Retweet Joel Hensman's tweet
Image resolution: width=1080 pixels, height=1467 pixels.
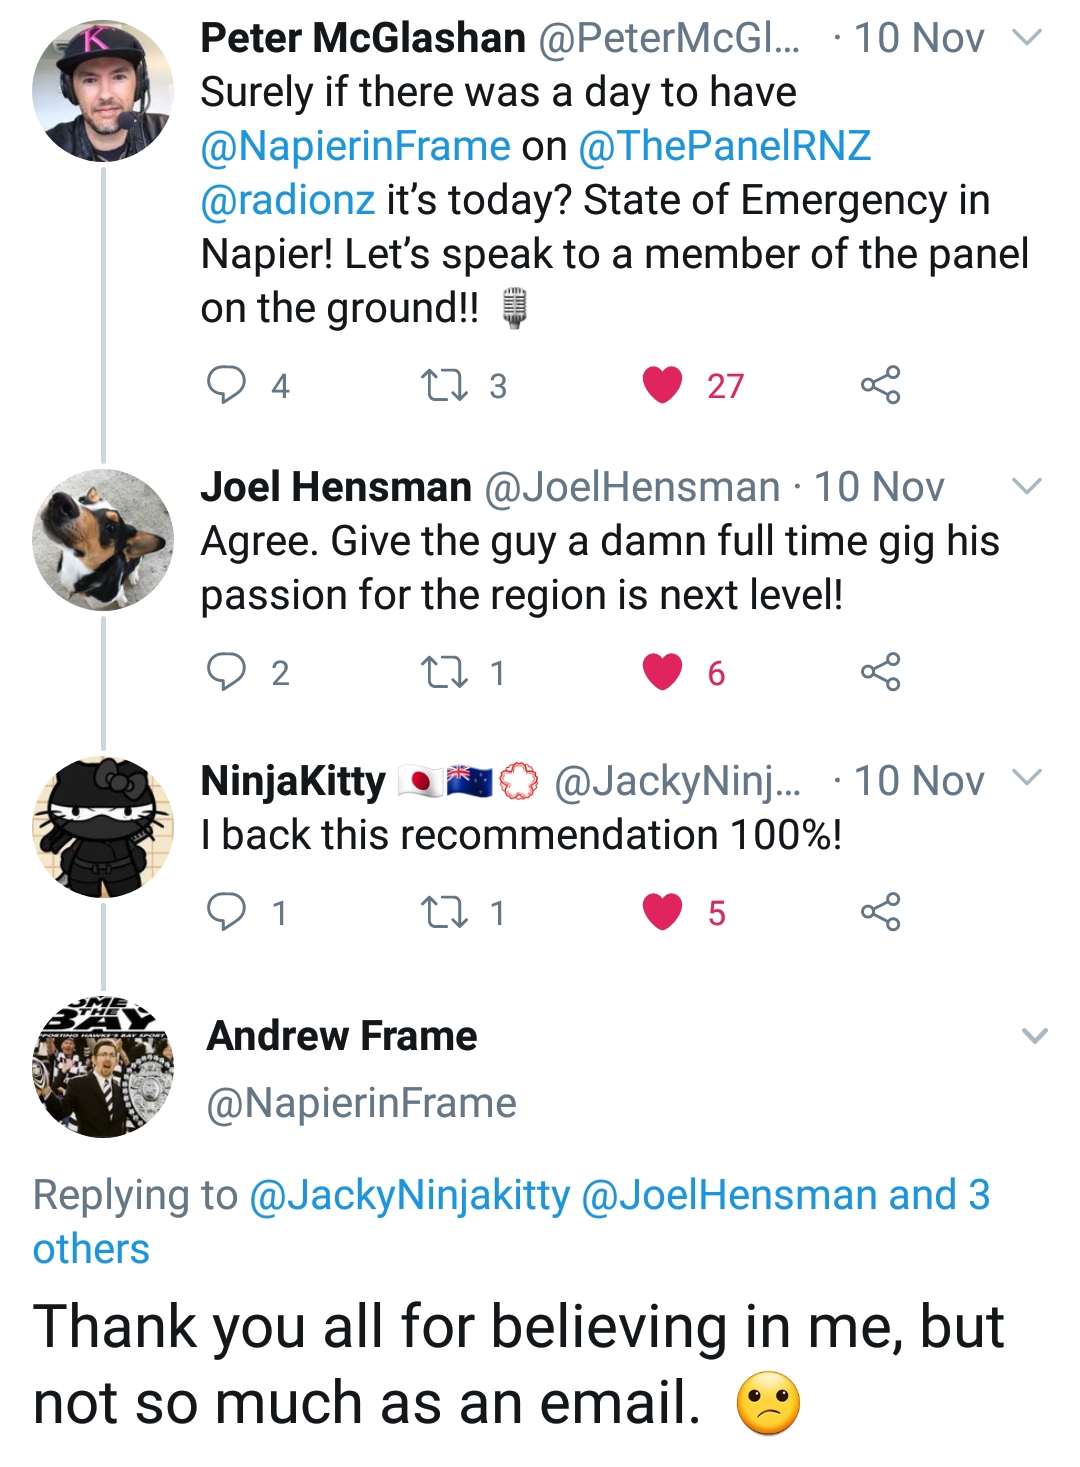click(x=445, y=672)
